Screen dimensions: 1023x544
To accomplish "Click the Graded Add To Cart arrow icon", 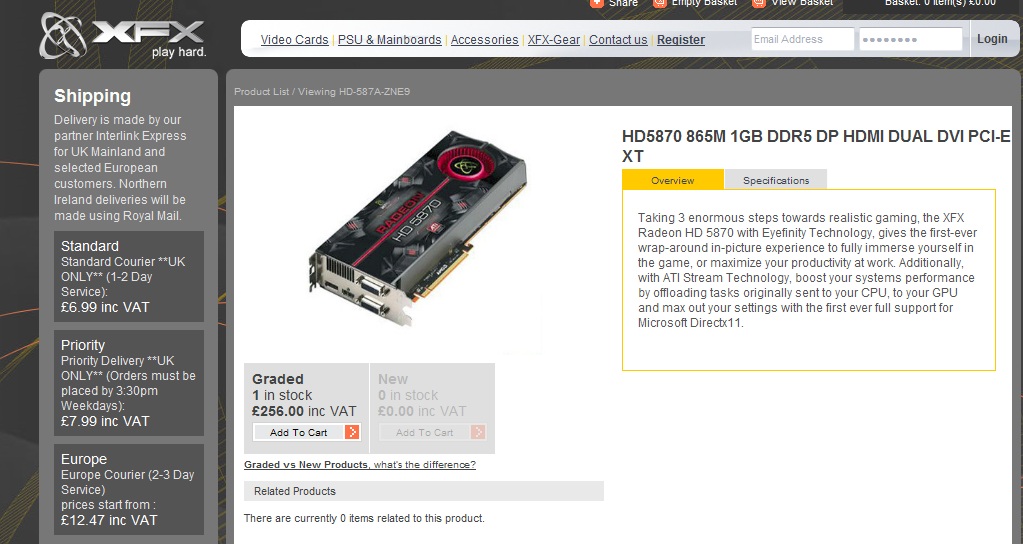I will click(x=352, y=432).
